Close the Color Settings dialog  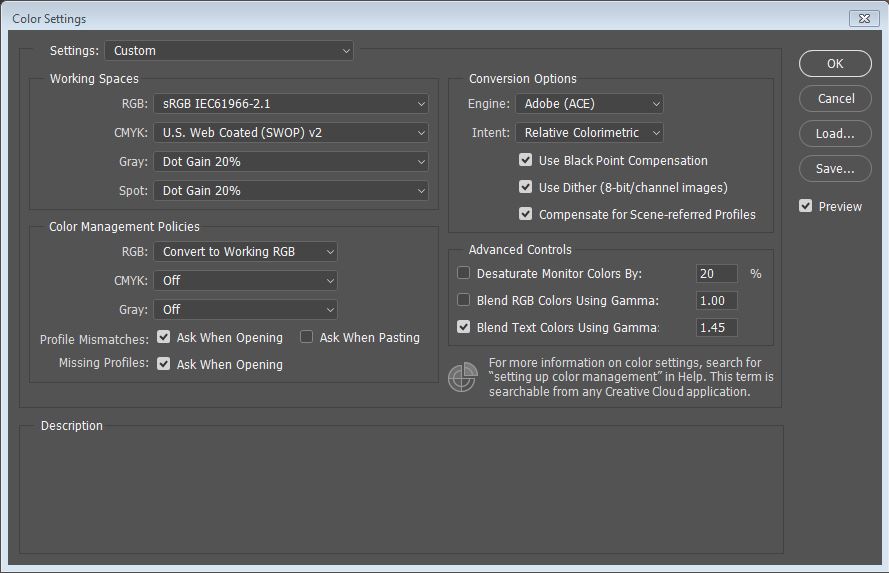click(863, 18)
